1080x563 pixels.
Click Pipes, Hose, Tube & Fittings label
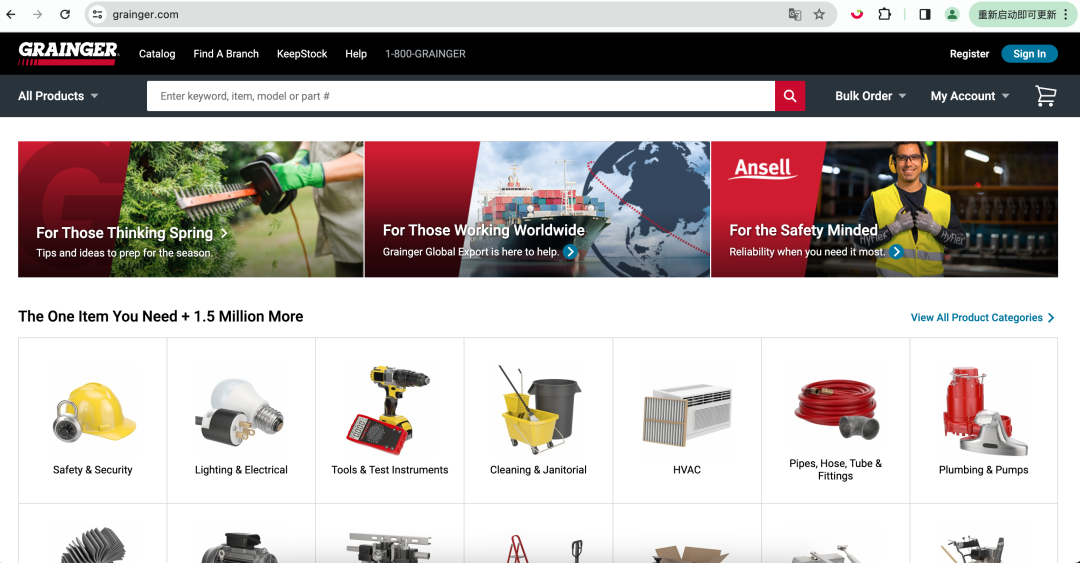click(x=835, y=469)
